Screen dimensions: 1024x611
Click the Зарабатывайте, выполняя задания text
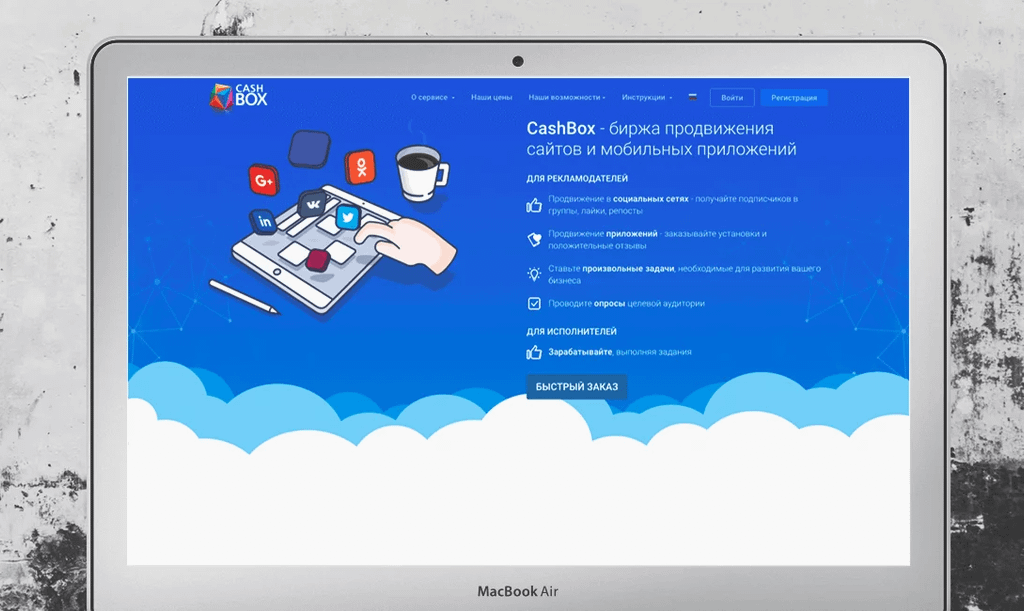pos(620,352)
